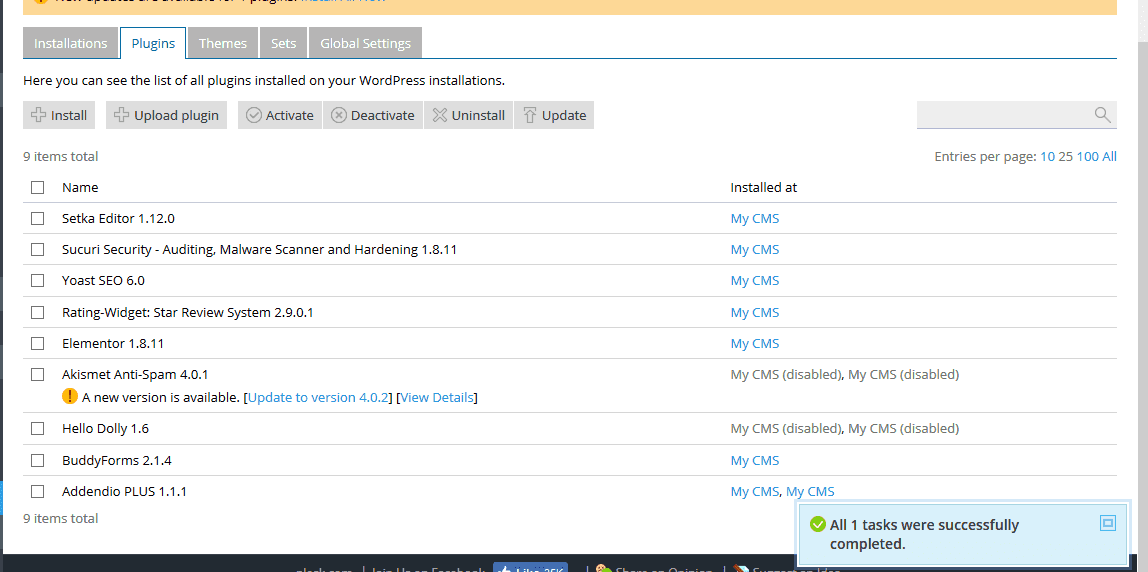Check the Rating-Widget plugin checkbox
This screenshot has height=572, width=1148.
click(37, 313)
